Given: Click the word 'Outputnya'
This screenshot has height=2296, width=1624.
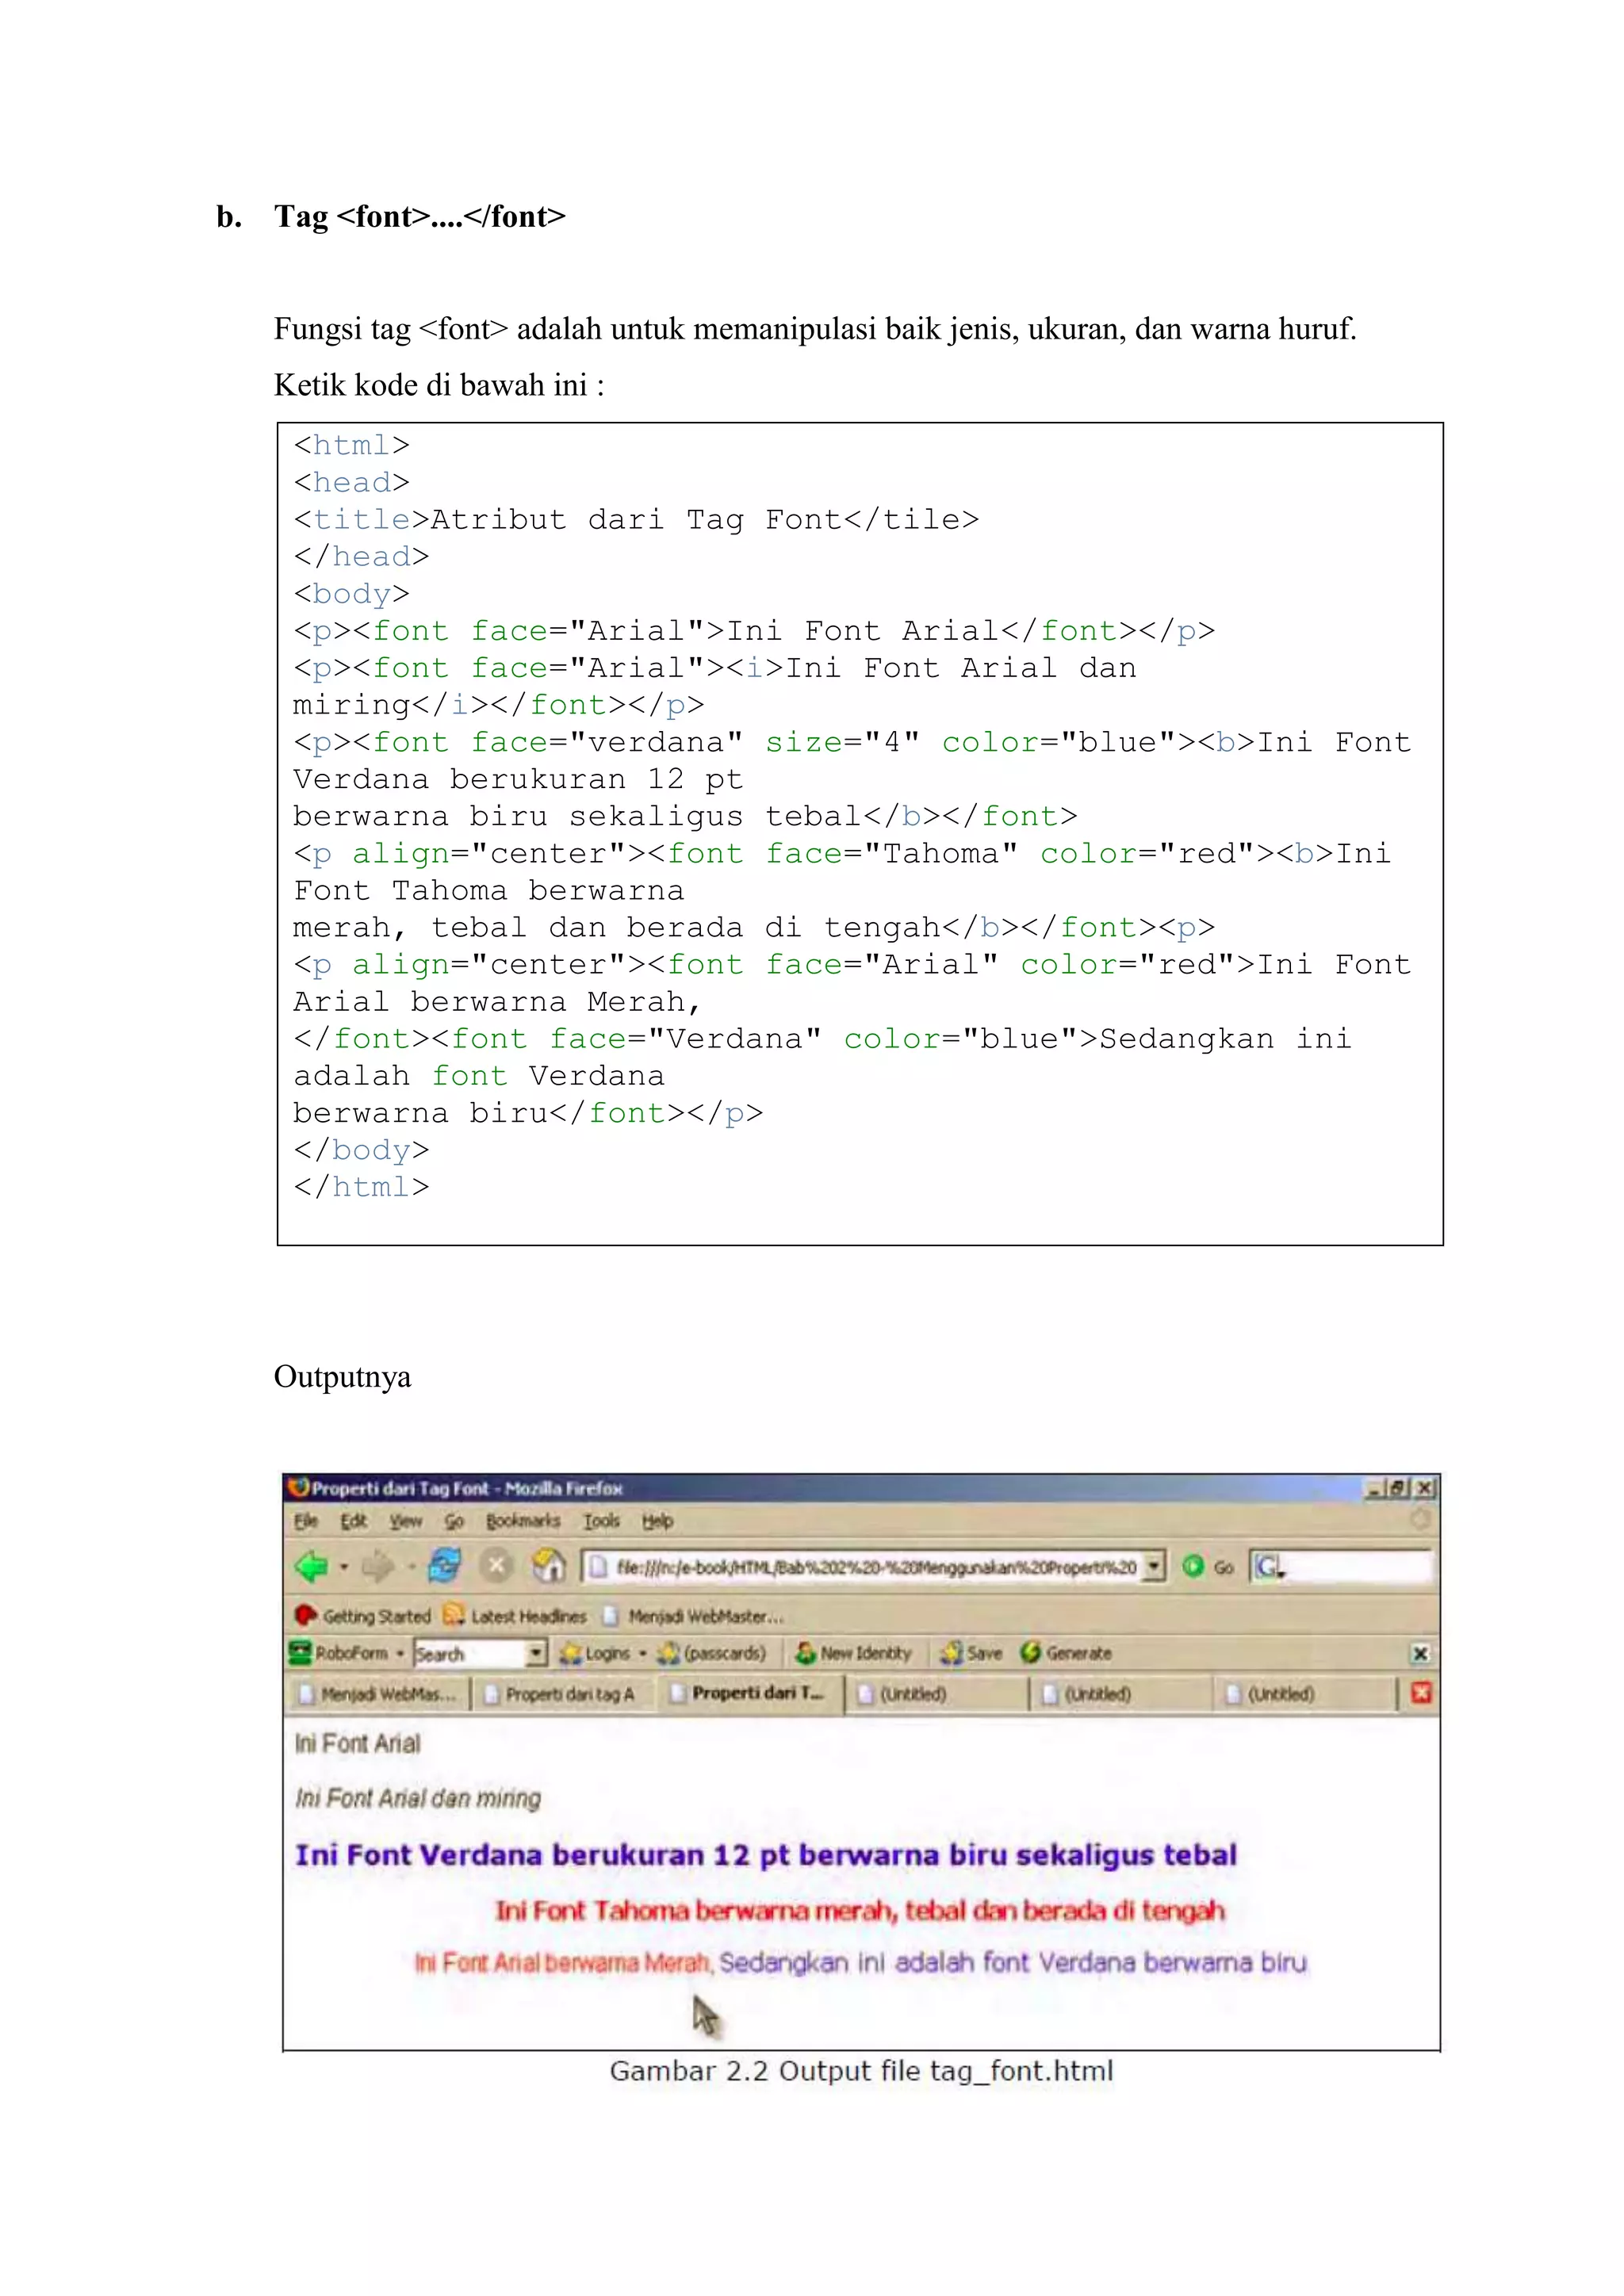Looking at the screenshot, I should click(342, 1377).
